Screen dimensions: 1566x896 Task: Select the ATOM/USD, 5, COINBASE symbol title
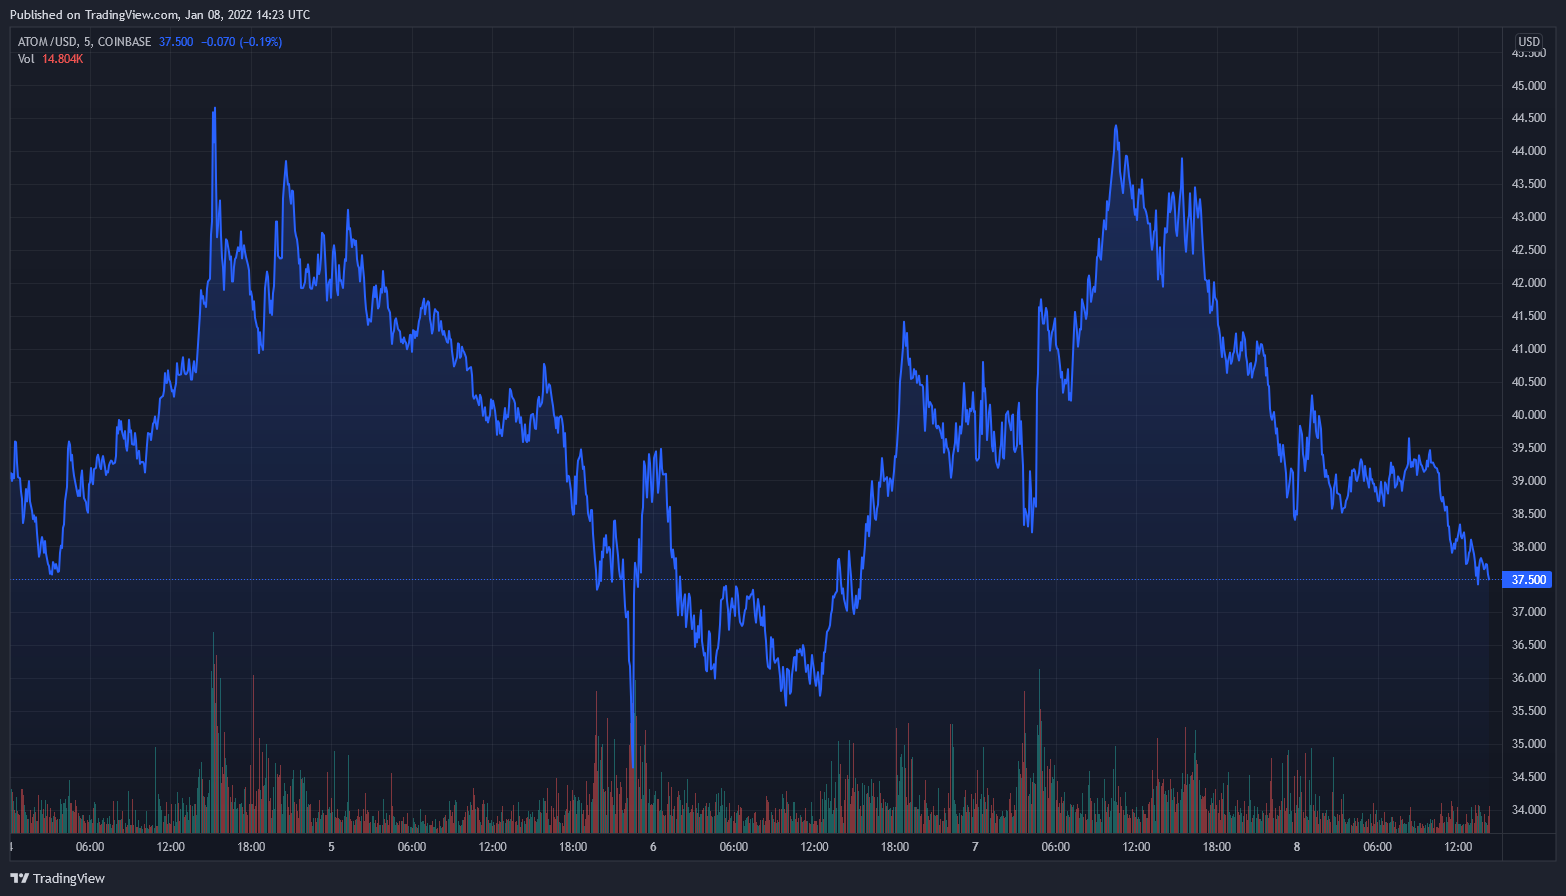pyautogui.click(x=85, y=42)
